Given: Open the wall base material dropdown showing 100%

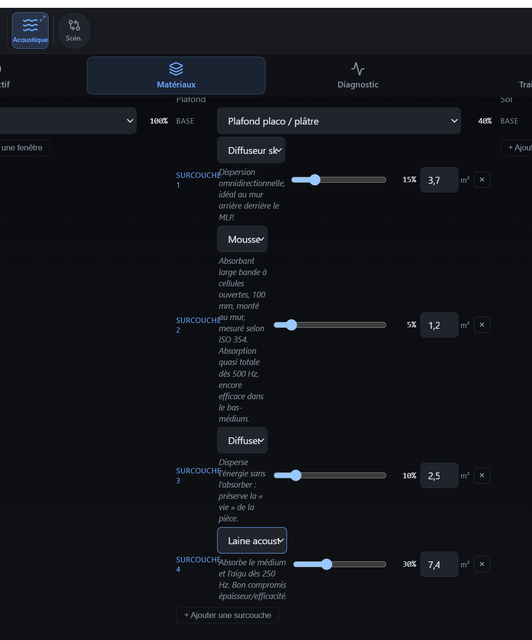Looking at the screenshot, I should pyautogui.click(x=67, y=121).
